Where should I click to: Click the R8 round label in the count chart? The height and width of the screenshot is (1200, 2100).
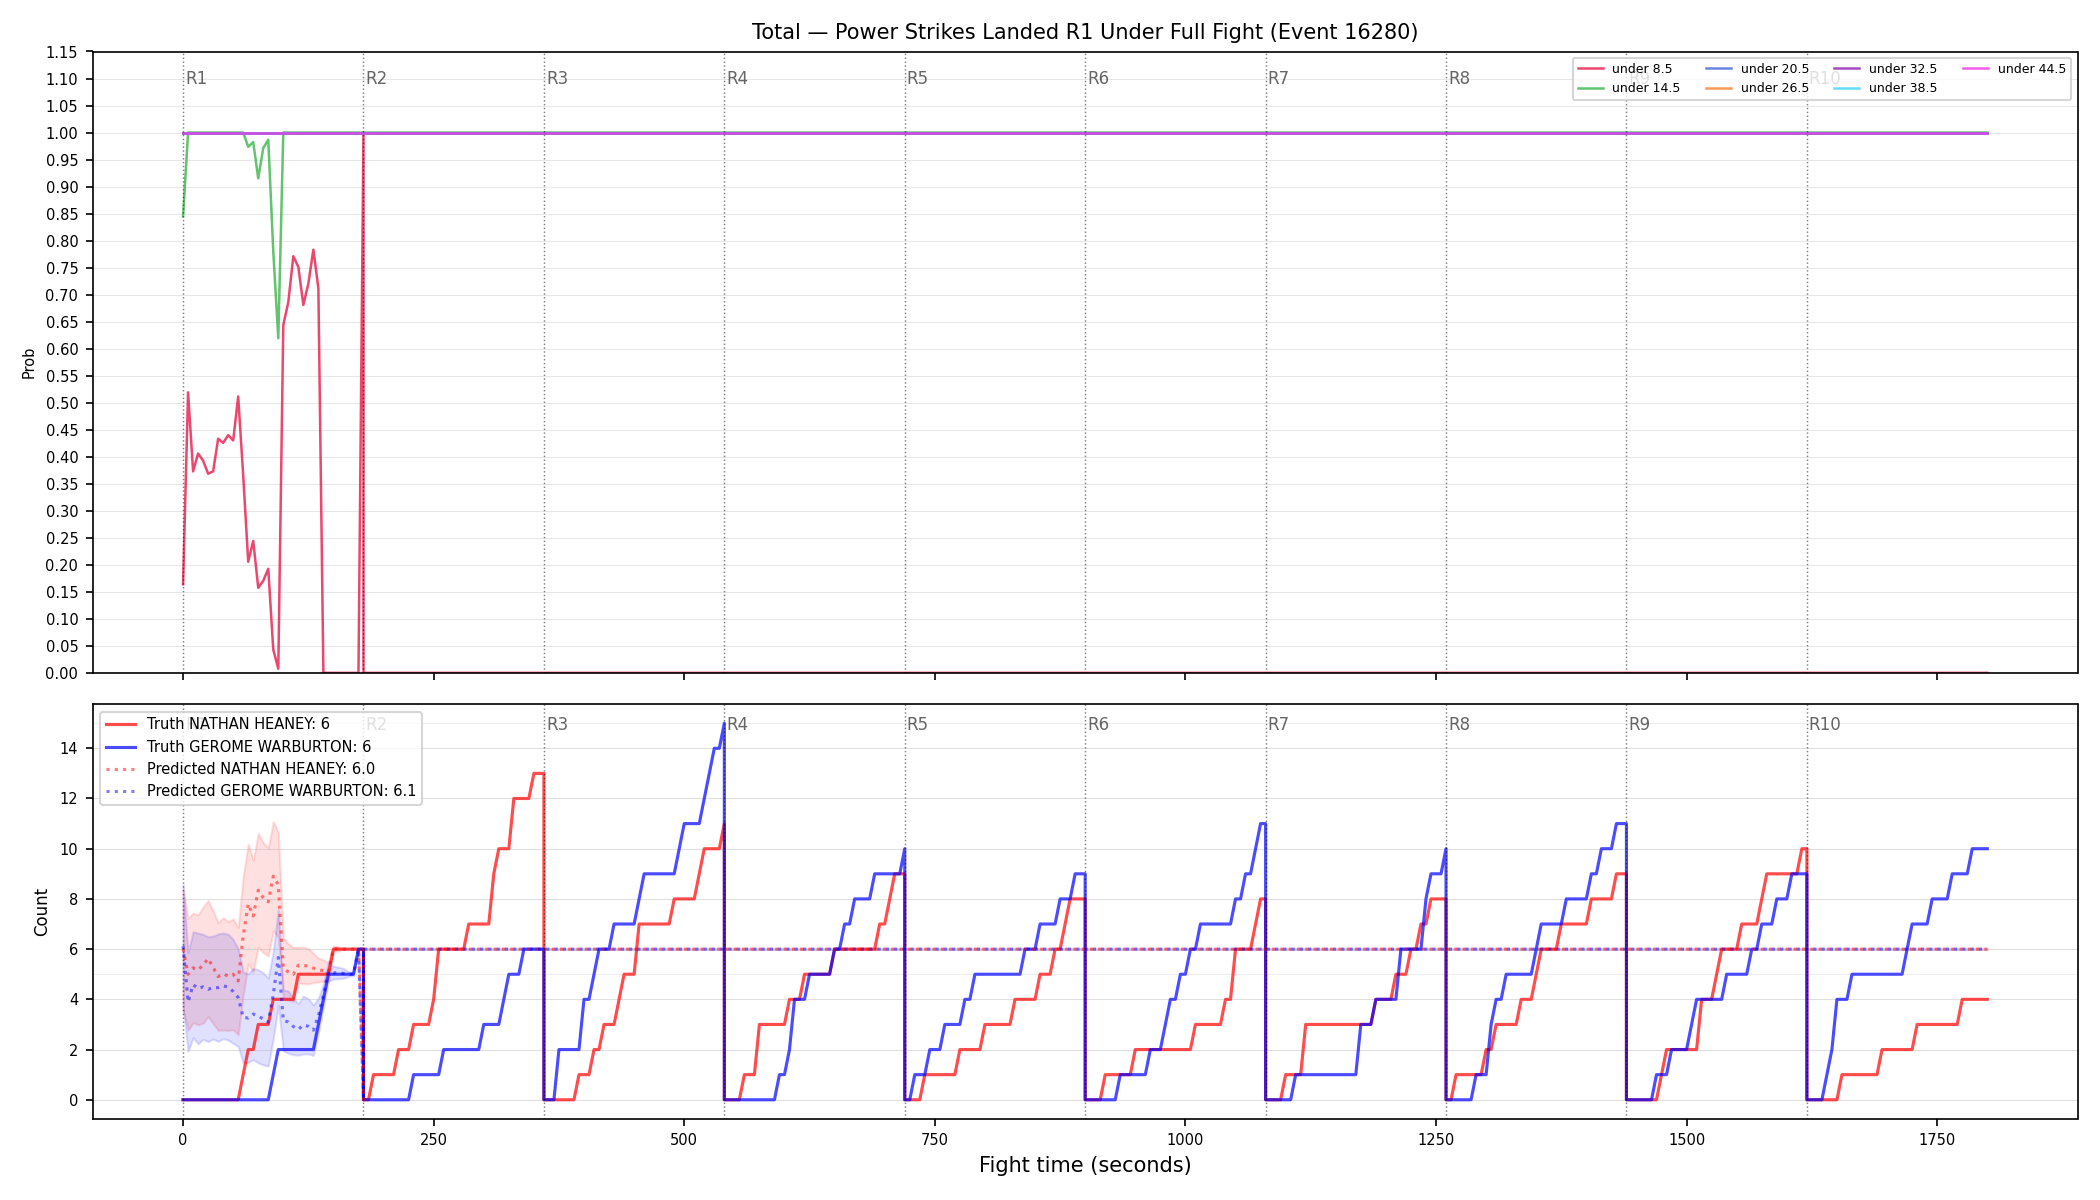[1459, 724]
